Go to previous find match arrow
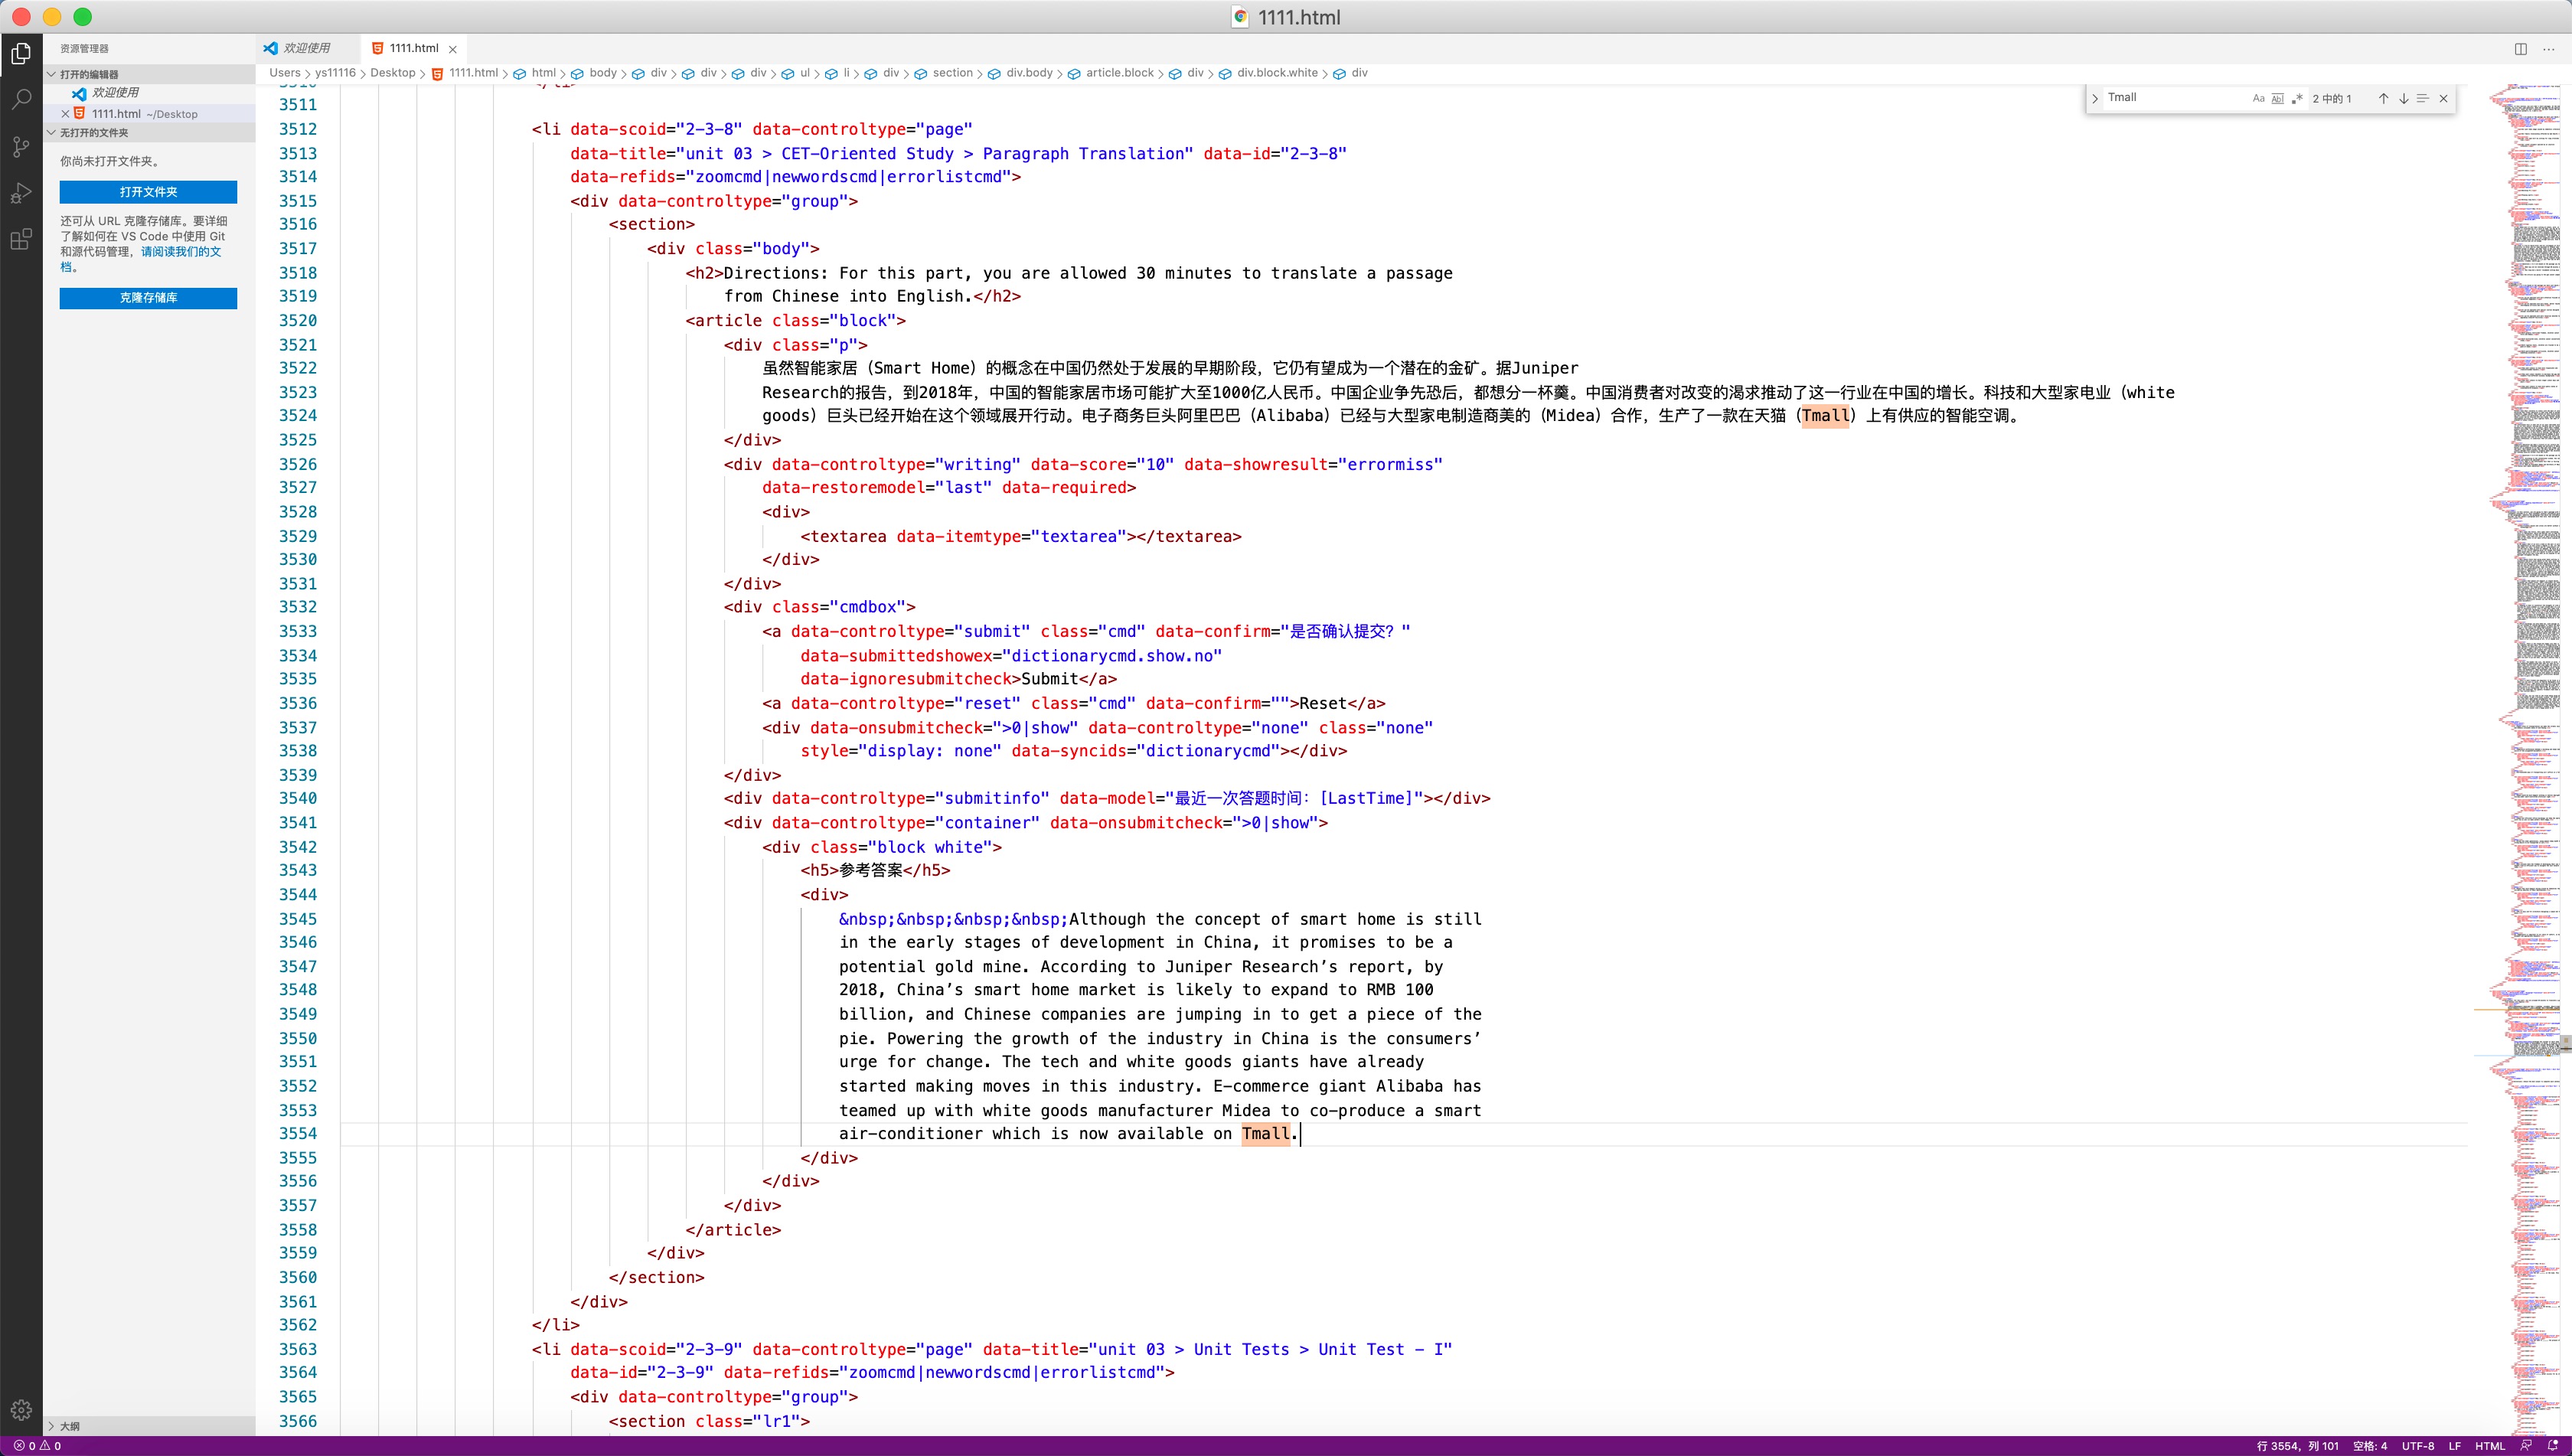Viewport: 2572px width, 1456px height. pos(2383,98)
